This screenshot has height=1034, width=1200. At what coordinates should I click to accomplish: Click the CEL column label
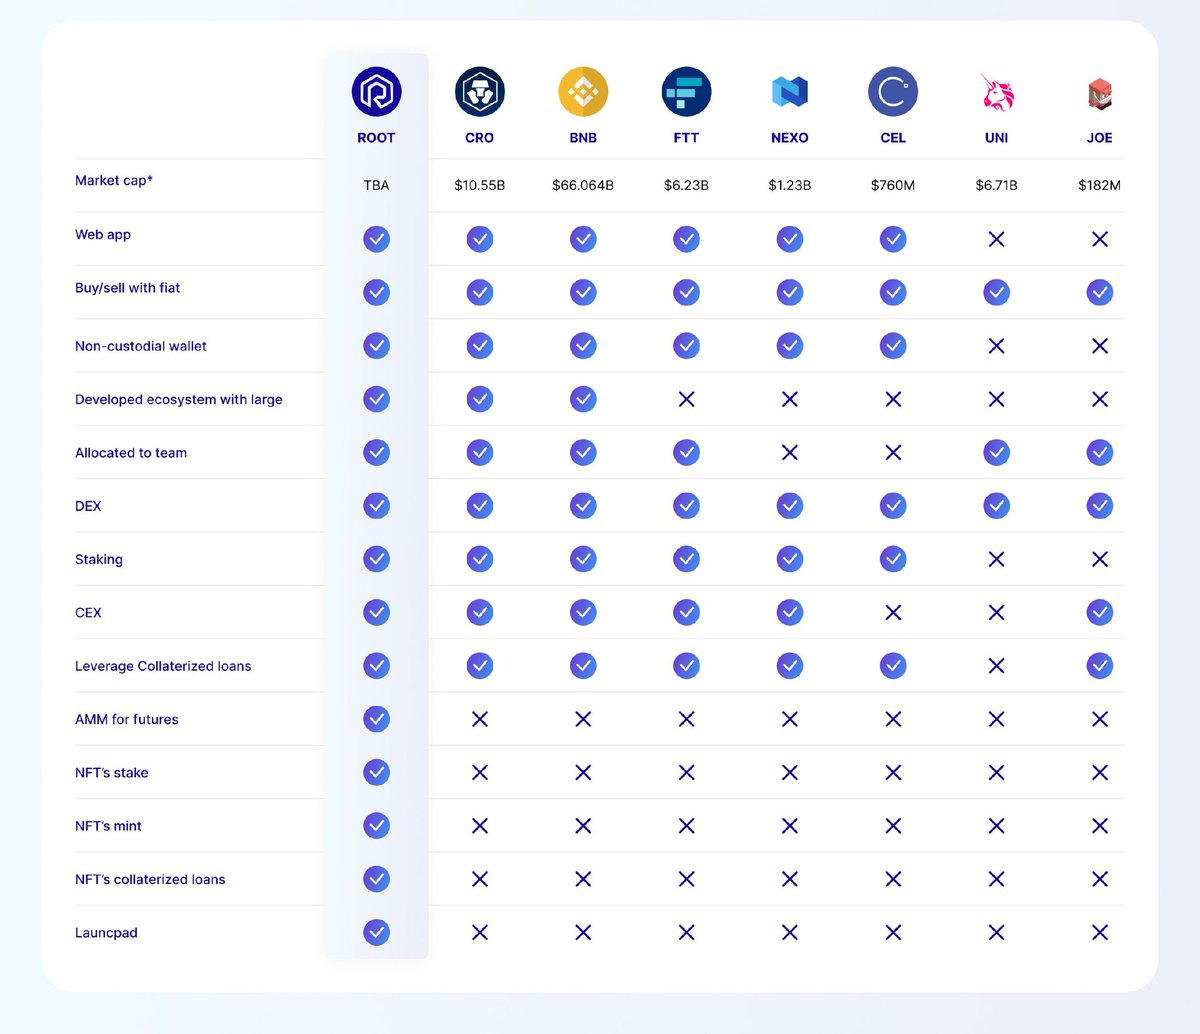tap(893, 138)
